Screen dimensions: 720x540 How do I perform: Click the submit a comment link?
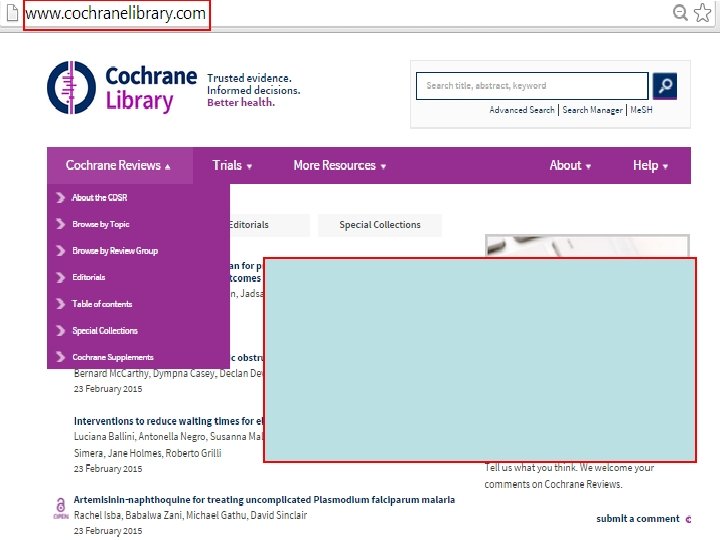[638, 519]
